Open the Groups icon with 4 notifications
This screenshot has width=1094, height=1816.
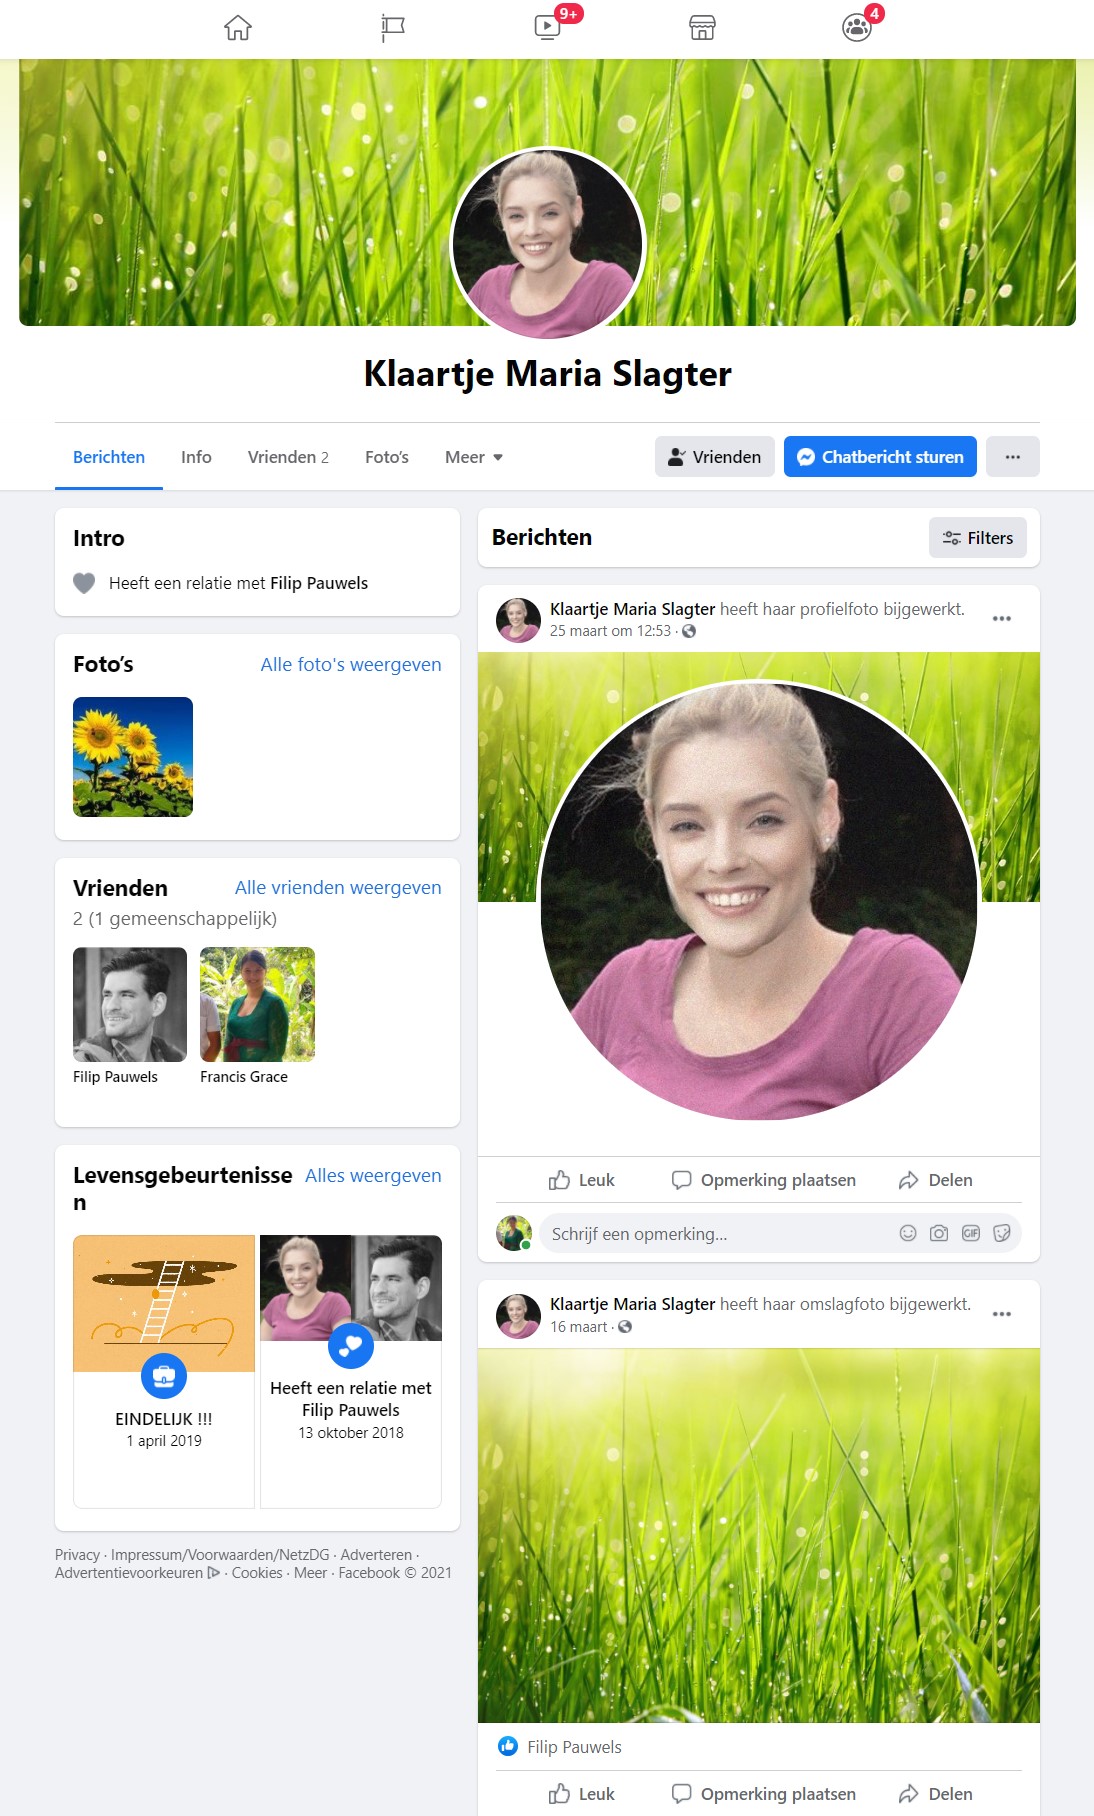click(x=857, y=28)
